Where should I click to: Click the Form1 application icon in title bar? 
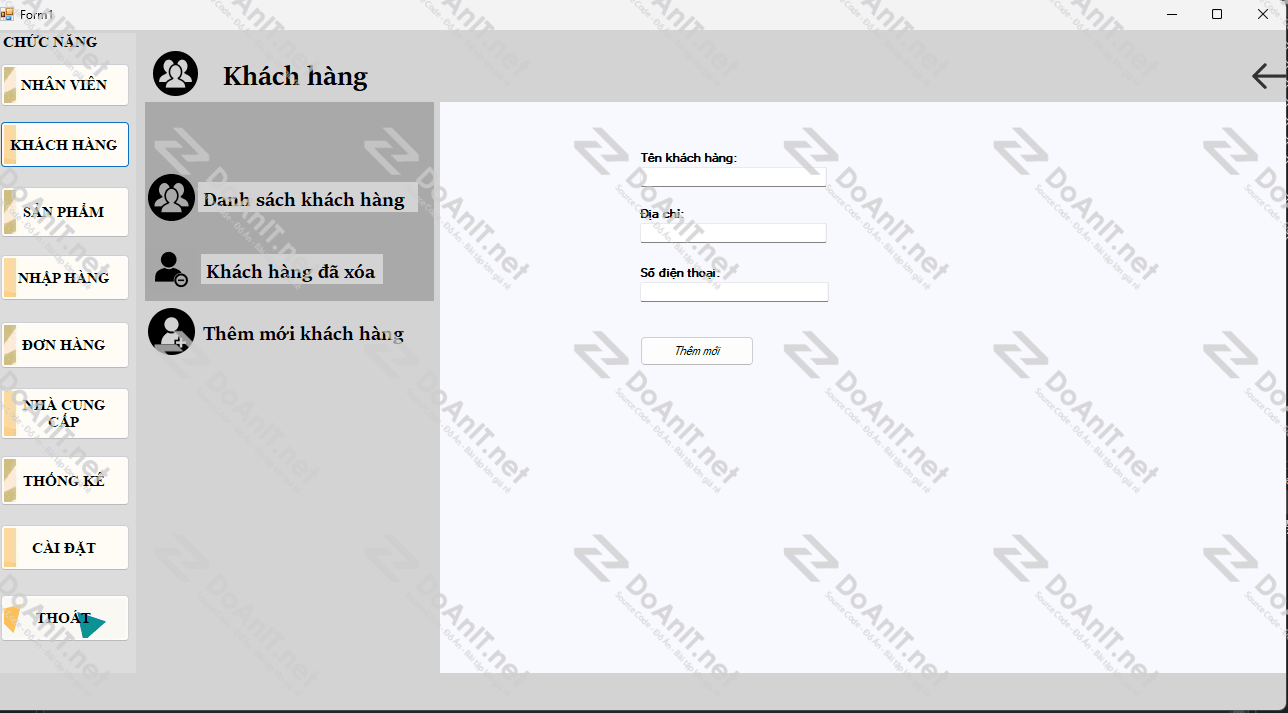pyautogui.click(x=8, y=14)
